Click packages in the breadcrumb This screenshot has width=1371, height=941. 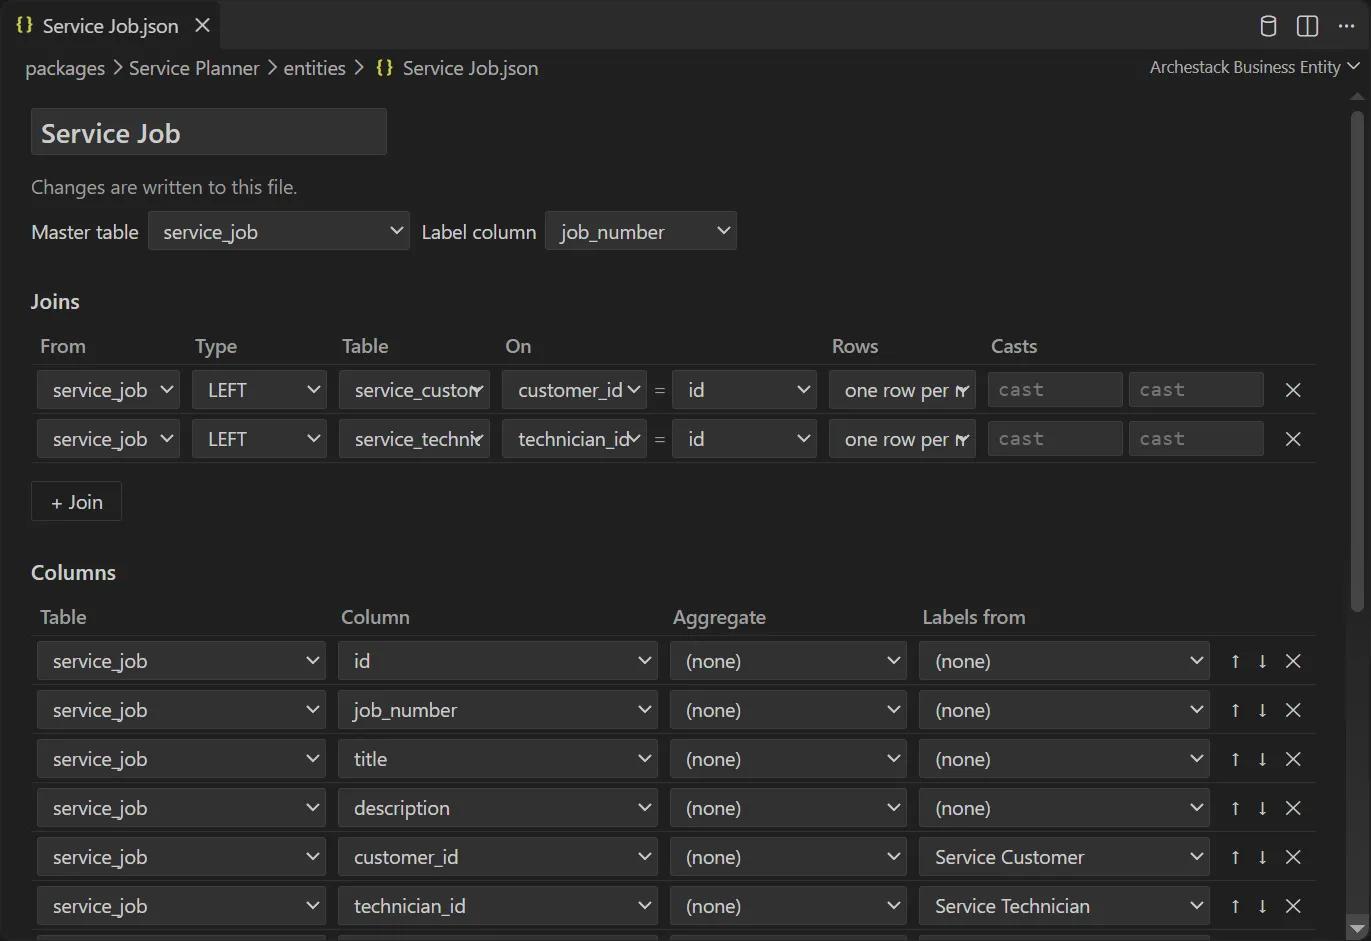pos(65,68)
